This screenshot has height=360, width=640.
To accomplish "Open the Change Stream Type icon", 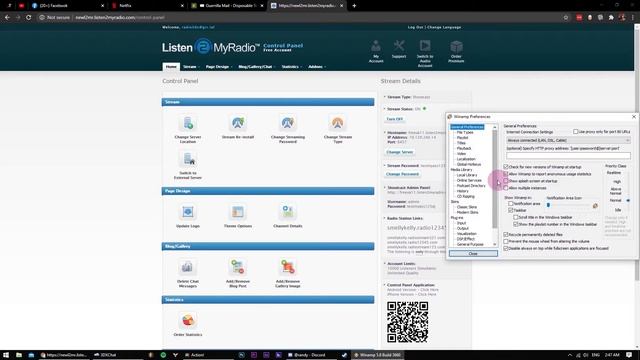I will point(338,123).
